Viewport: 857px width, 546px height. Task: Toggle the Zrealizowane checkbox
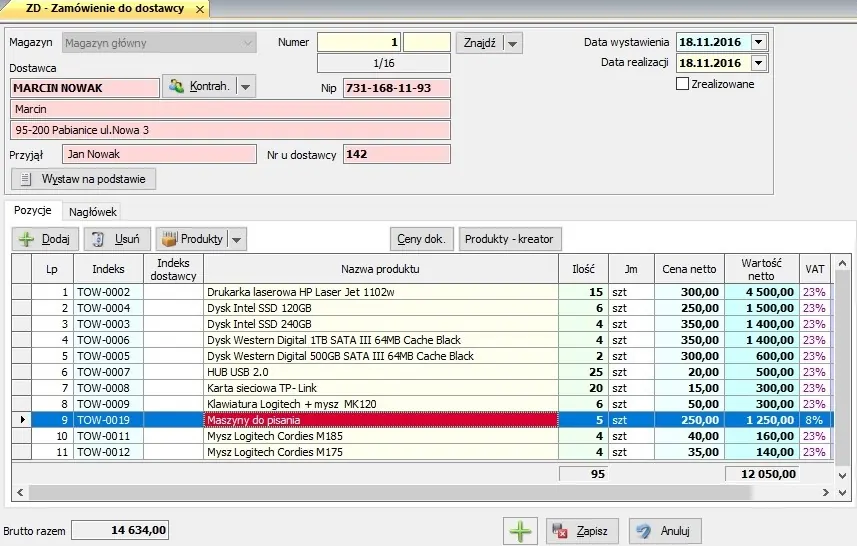click(x=682, y=84)
